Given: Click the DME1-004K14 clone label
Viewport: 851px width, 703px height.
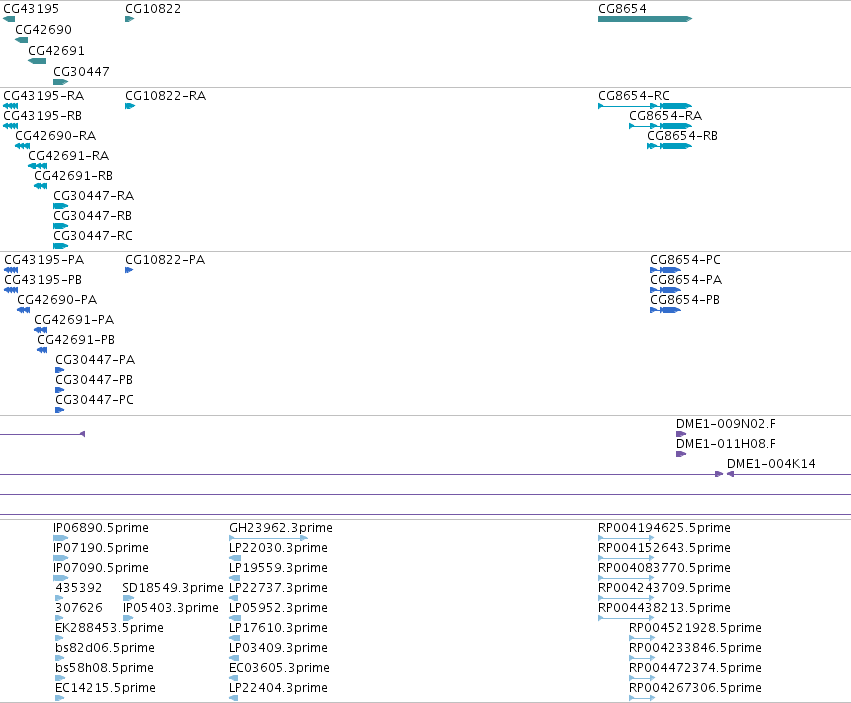Looking at the screenshot, I should (x=771, y=464).
